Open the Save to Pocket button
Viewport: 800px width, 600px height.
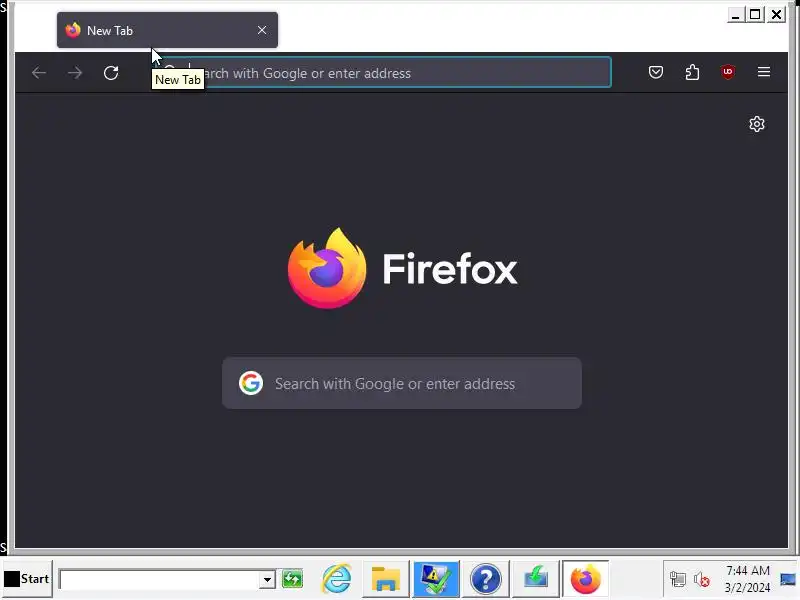point(656,72)
